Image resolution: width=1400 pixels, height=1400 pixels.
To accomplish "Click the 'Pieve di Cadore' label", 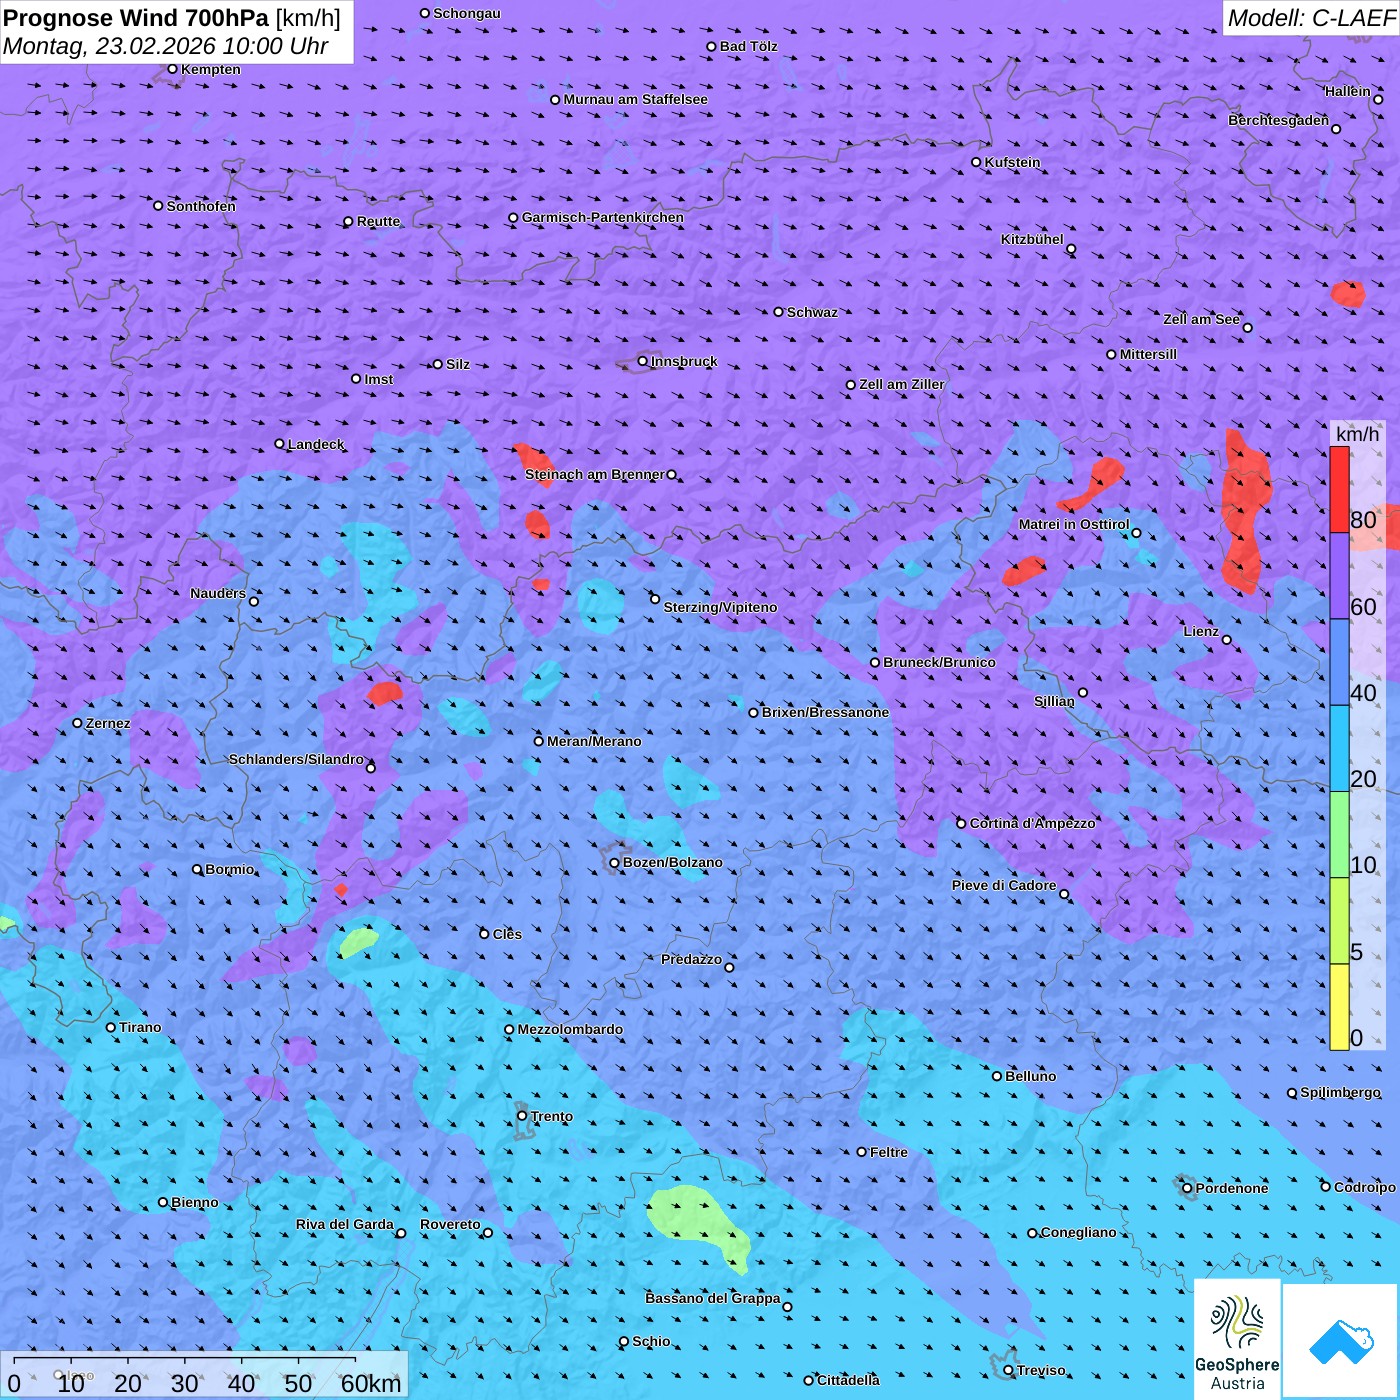I will pos(1004,885).
